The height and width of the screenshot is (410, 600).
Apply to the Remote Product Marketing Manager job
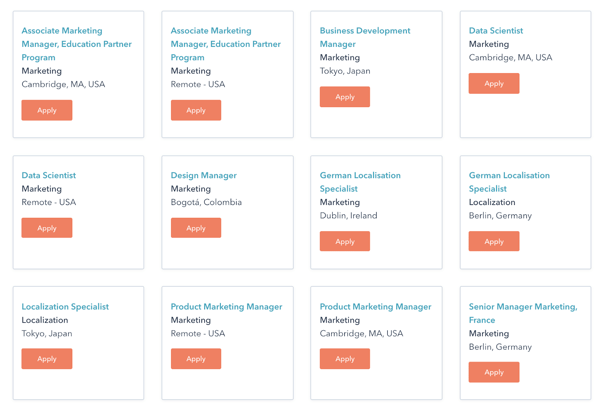tap(196, 359)
